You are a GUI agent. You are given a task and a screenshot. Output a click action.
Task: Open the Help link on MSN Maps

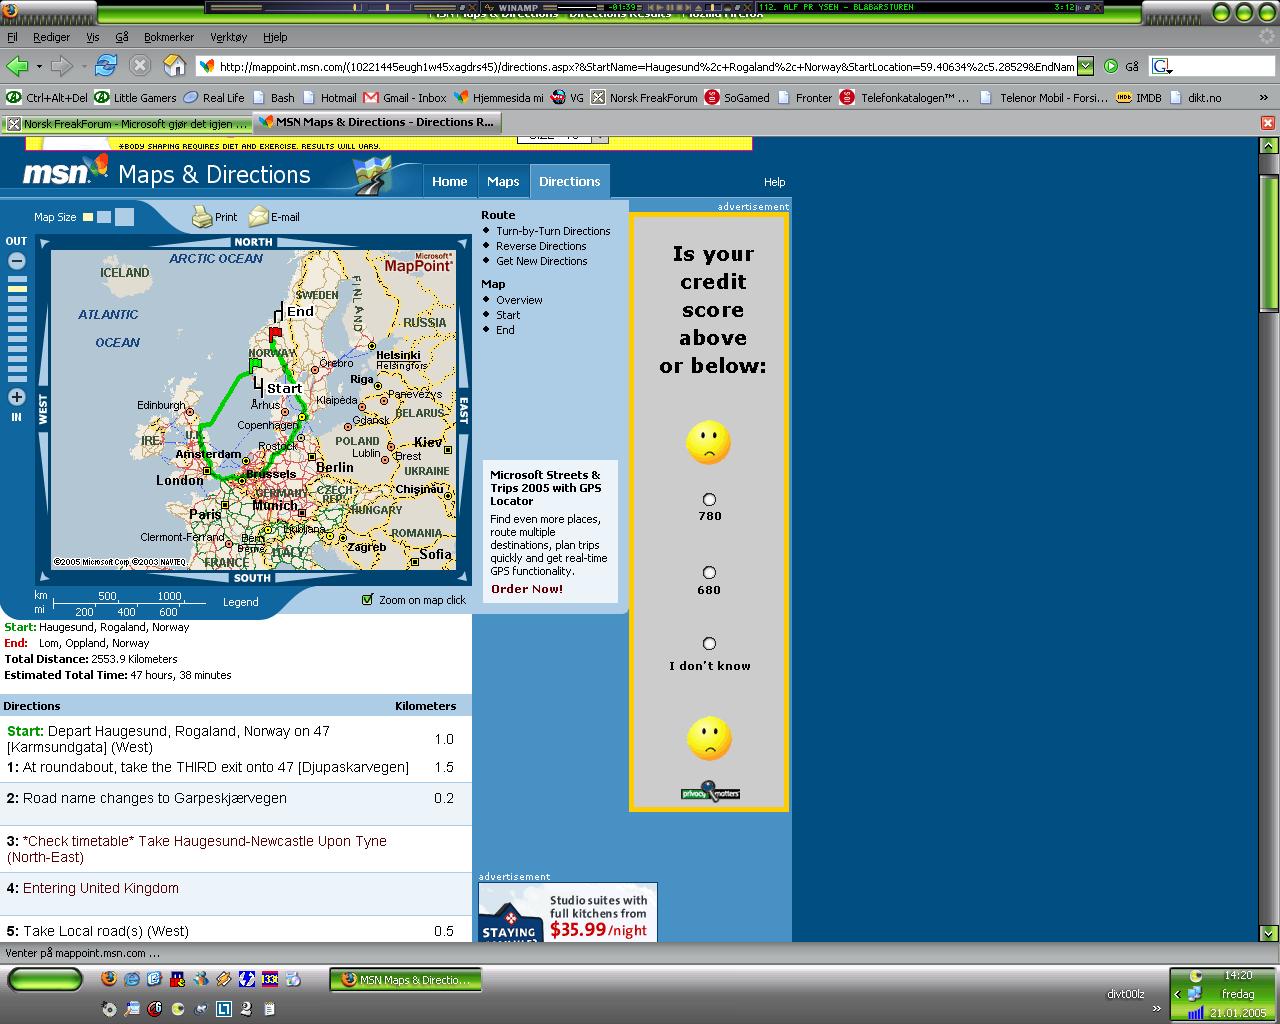coord(775,182)
